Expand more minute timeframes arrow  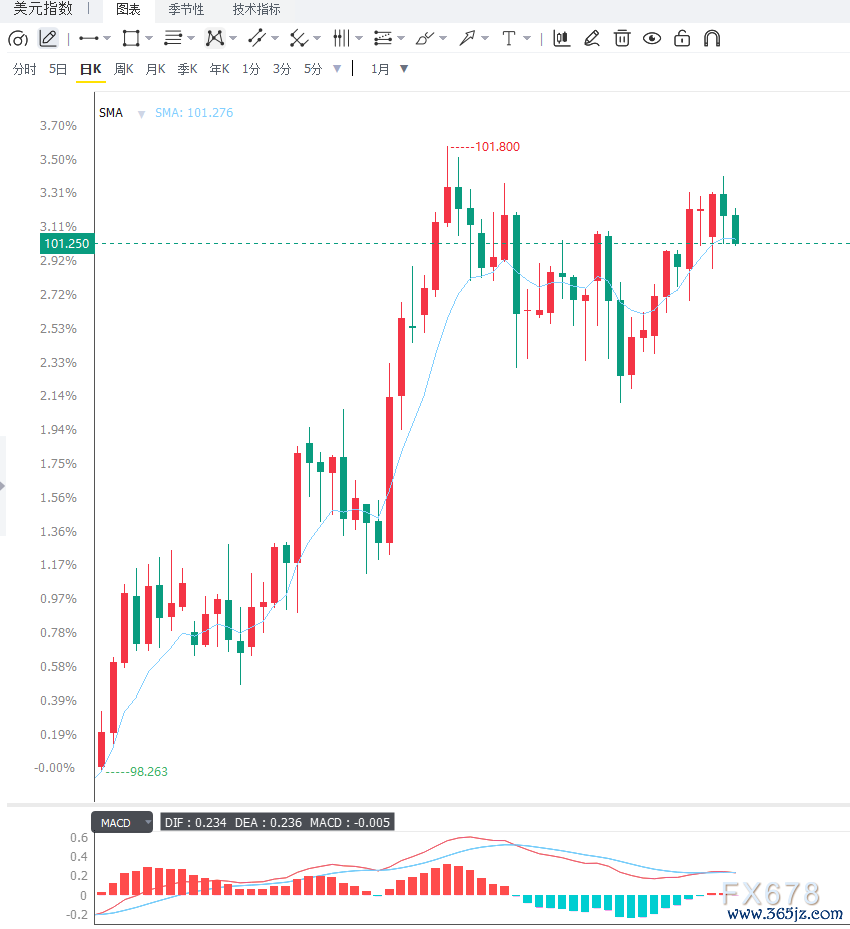pos(337,69)
